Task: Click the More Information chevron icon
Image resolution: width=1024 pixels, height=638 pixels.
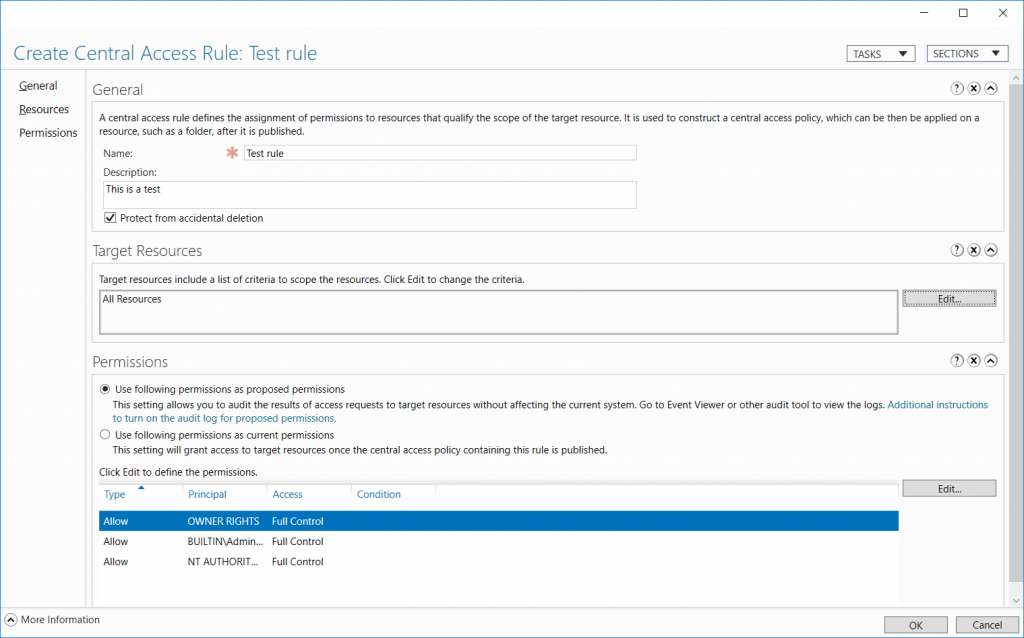Action: point(10,619)
